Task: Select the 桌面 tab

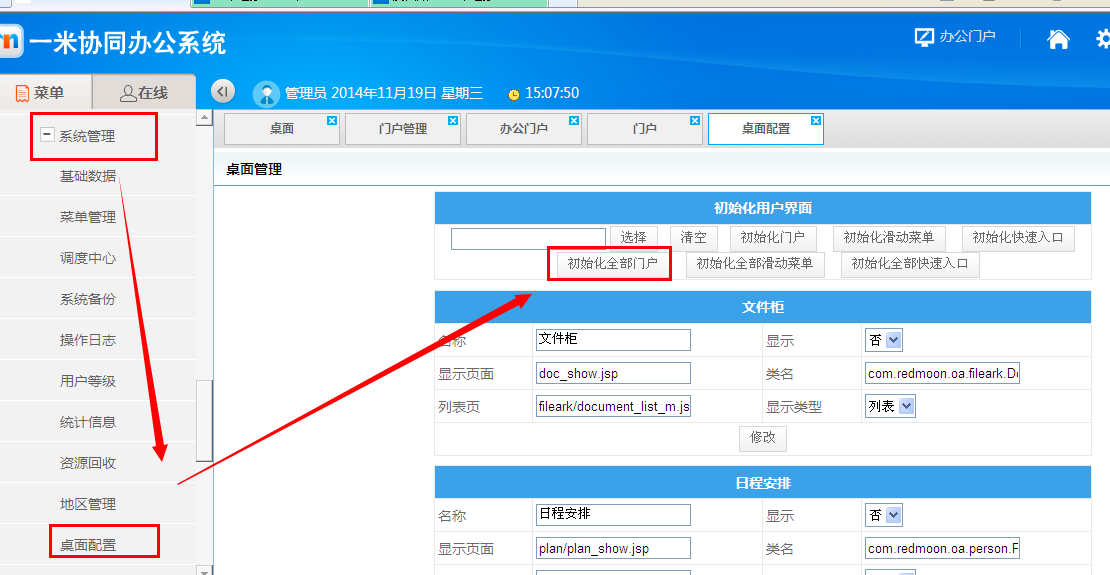Action: [282, 129]
